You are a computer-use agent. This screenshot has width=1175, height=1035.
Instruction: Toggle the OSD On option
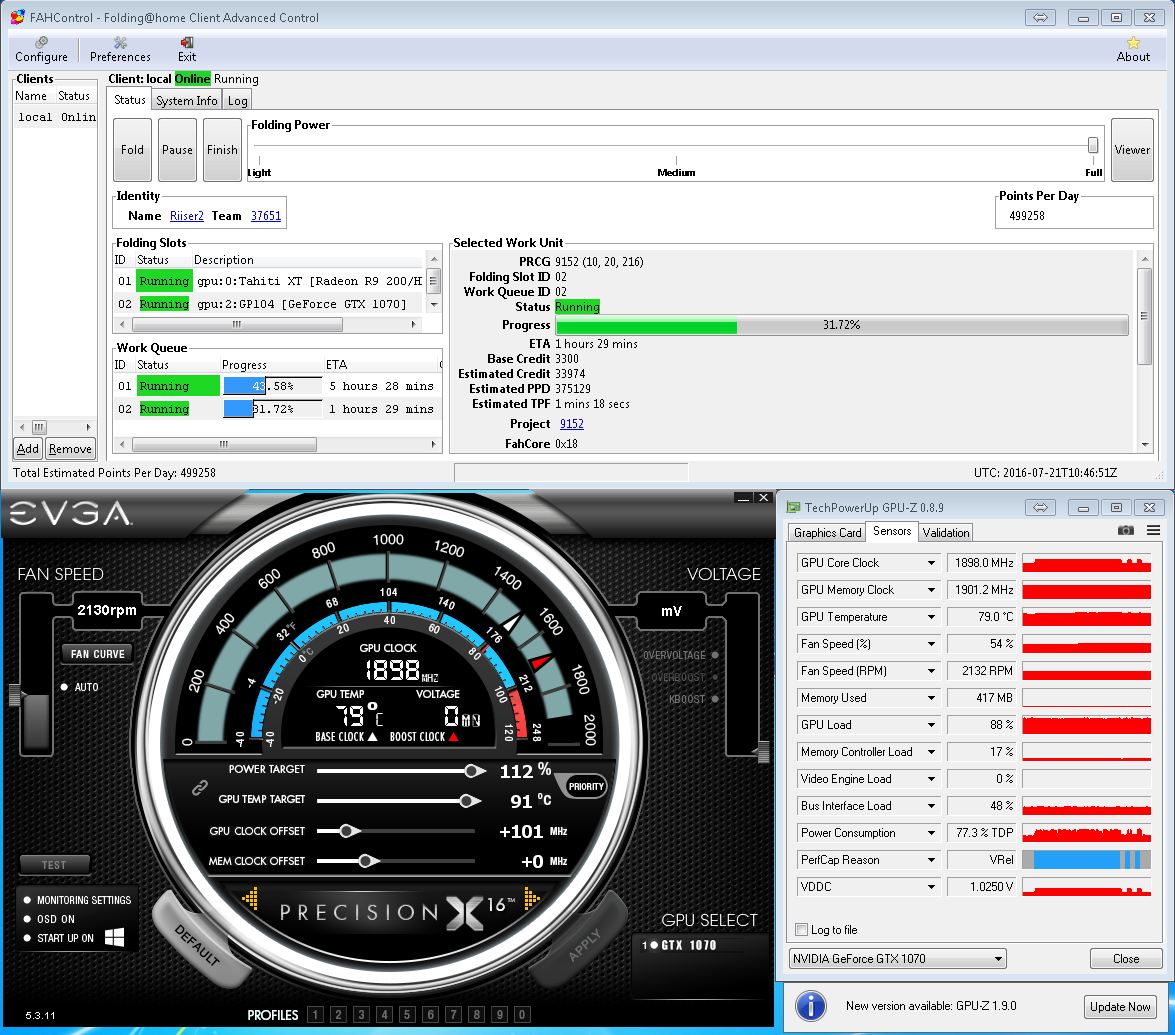tap(28, 919)
